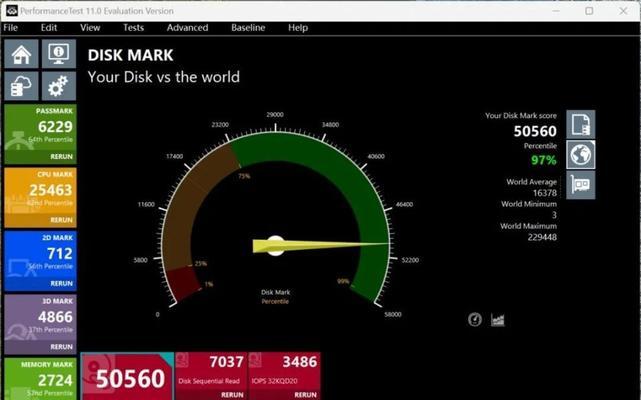Image resolution: width=641 pixels, height=400 pixels.
Task: Rerun the Disk Sequential Read test
Action: click(232, 395)
